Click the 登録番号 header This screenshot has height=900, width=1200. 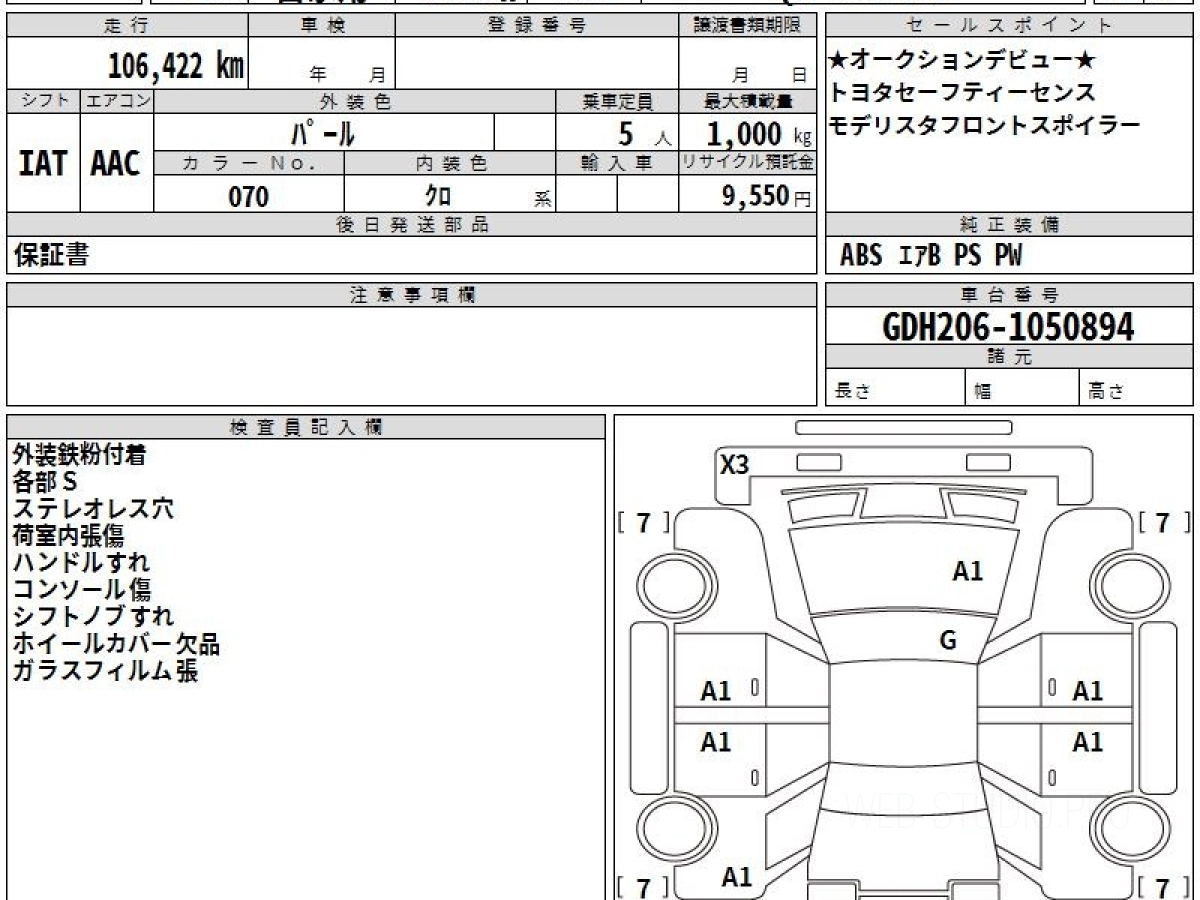click(x=537, y=26)
